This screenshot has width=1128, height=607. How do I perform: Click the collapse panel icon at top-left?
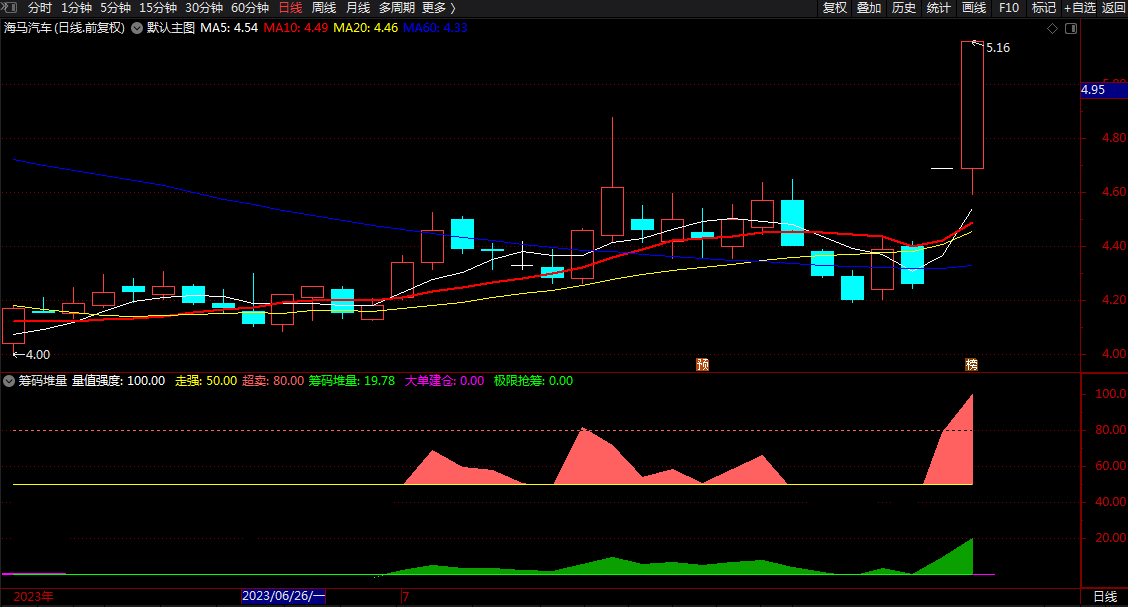tap(9, 7)
